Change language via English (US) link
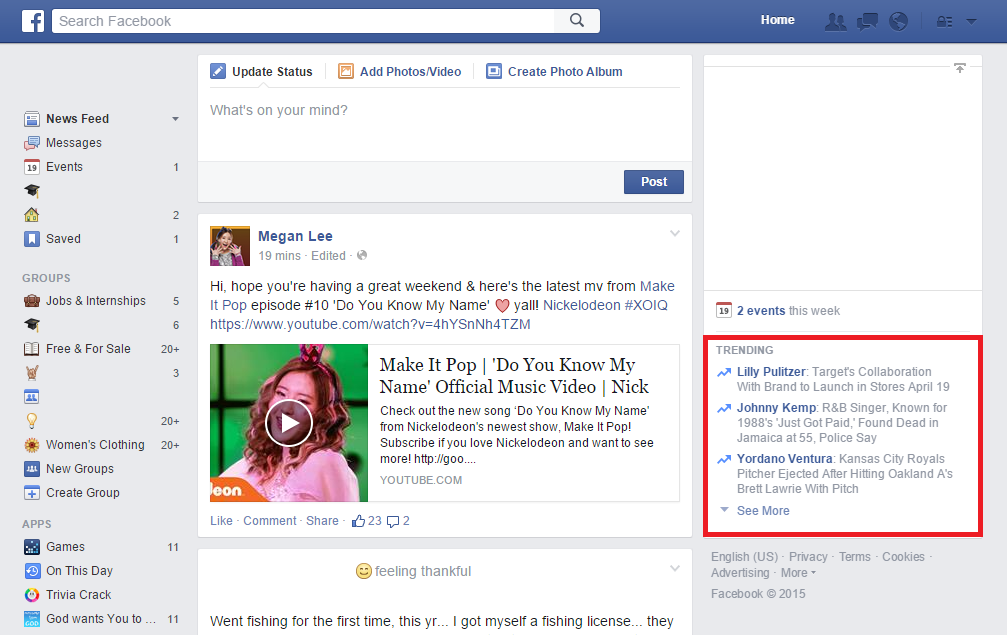The image size is (1007, 635). 744,557
